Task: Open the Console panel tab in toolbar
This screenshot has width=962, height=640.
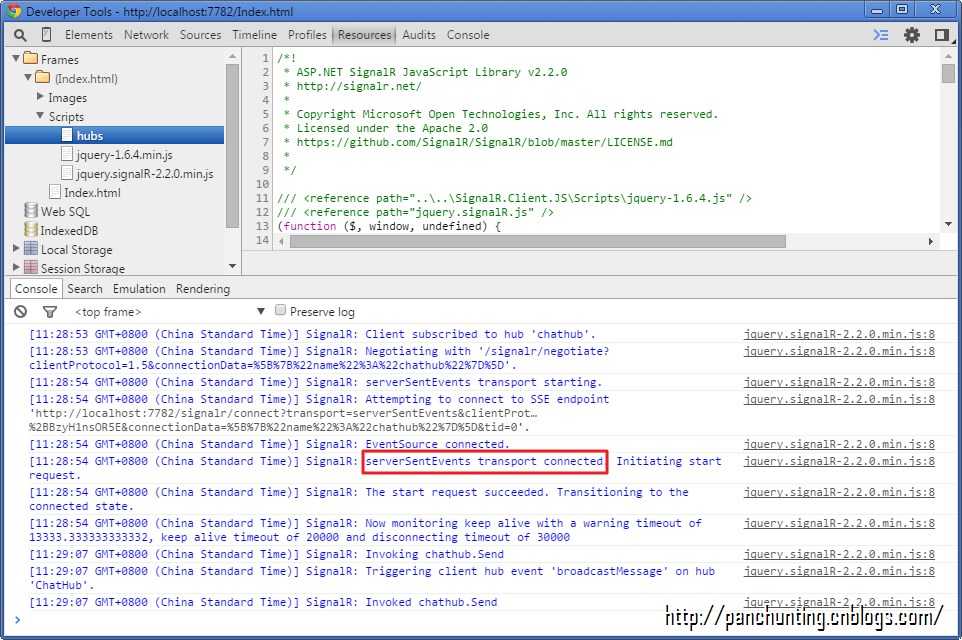Action: [468, 35]
